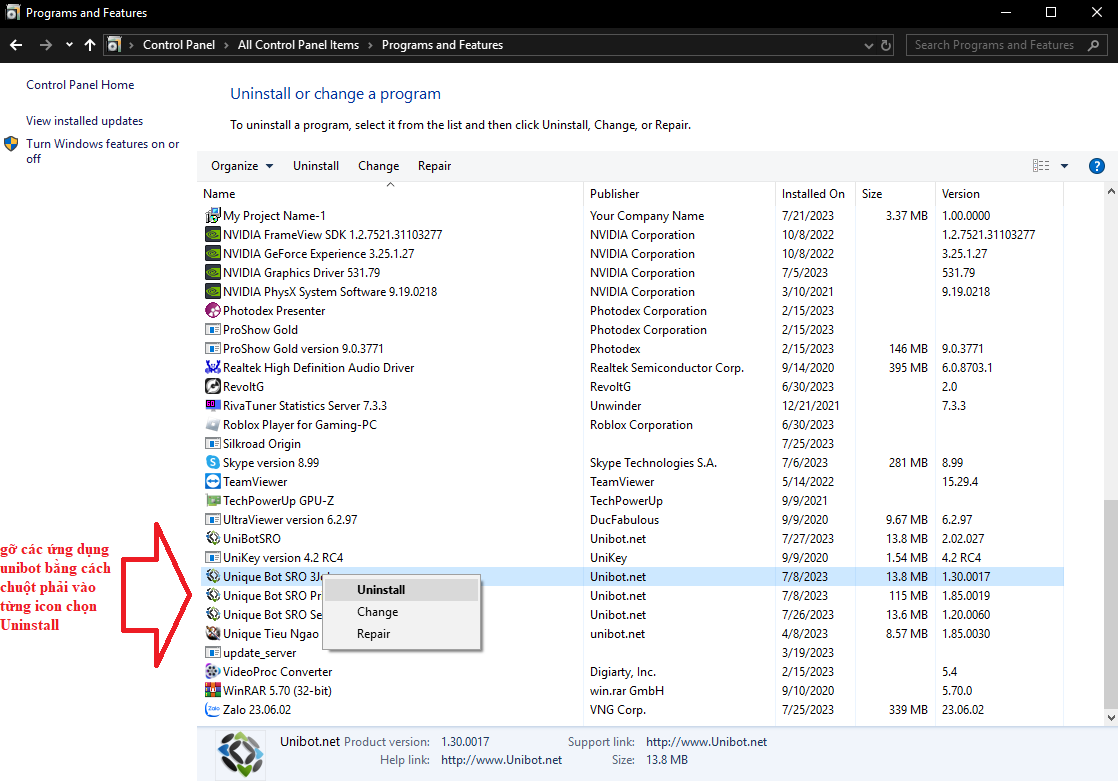Click the TeamViewer program icon
Viewport: 1118px width, 781px height.
[x=212, y=481]
